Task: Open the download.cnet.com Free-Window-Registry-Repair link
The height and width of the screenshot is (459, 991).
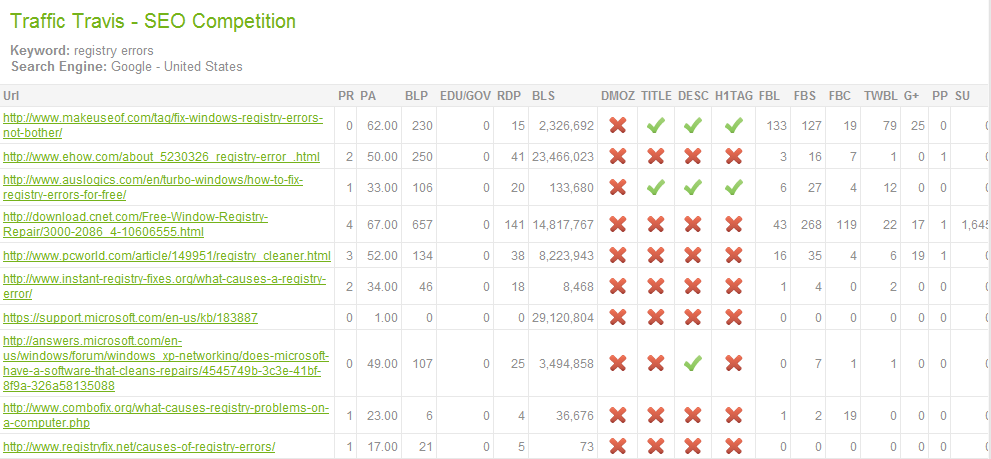Action: point(135,224)
